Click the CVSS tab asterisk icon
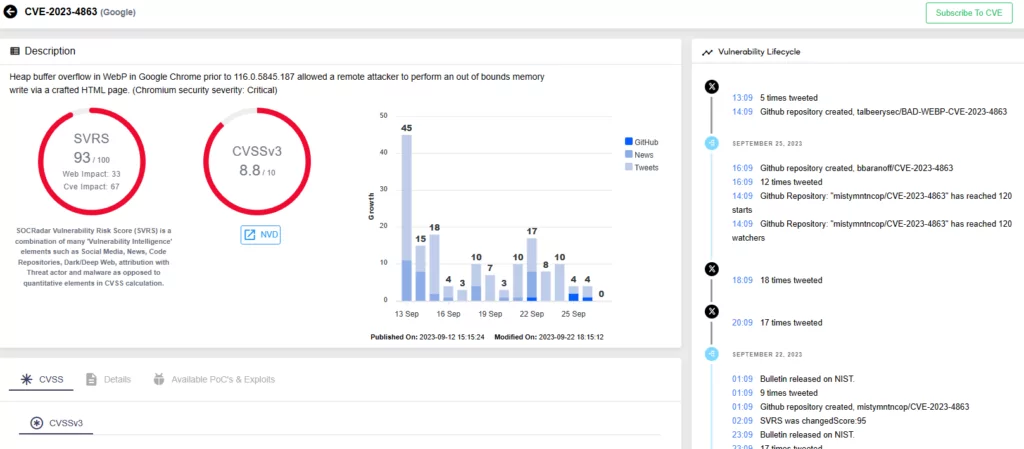The width and height of the screenshot is (1024, 449). coord(27,379)
